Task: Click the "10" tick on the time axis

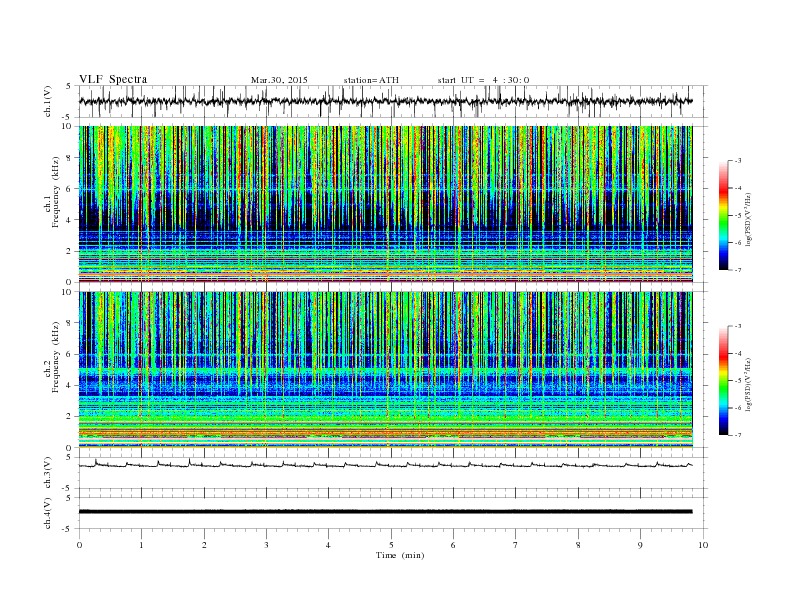Action: [703, 545]
